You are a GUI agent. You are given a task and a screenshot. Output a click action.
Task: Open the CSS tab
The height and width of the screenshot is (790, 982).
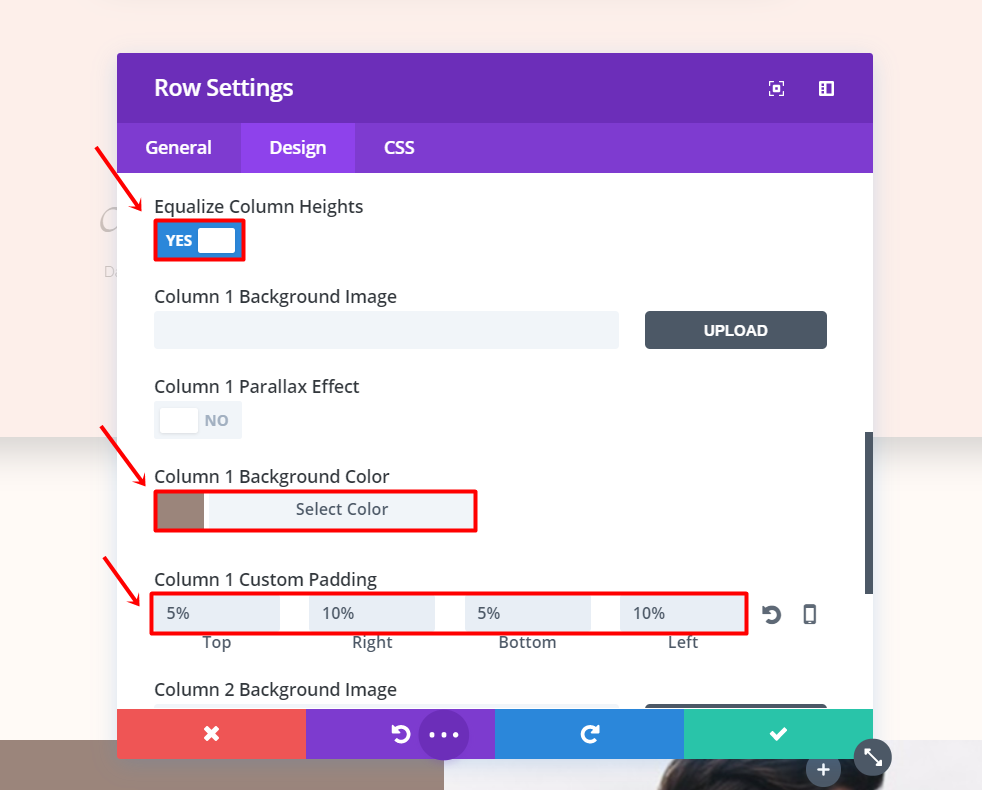(x=399, y=148)
